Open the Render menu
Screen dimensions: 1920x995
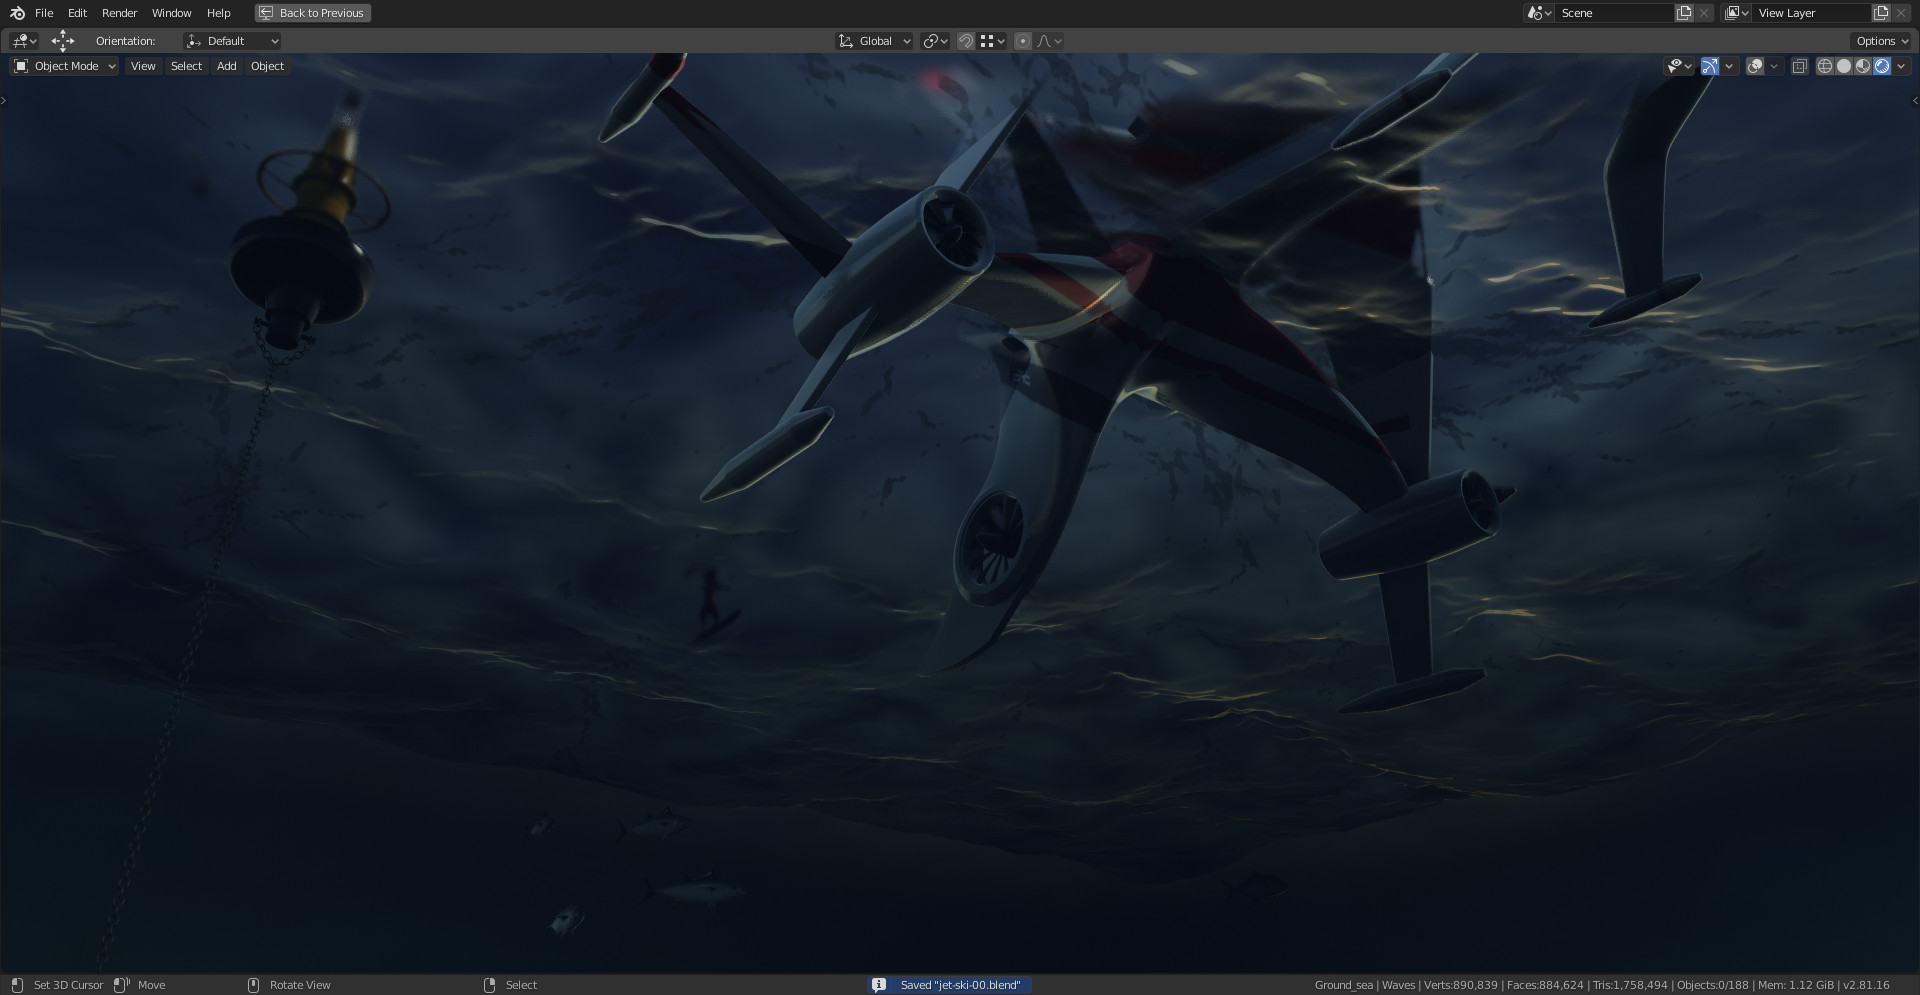point(119,13)
